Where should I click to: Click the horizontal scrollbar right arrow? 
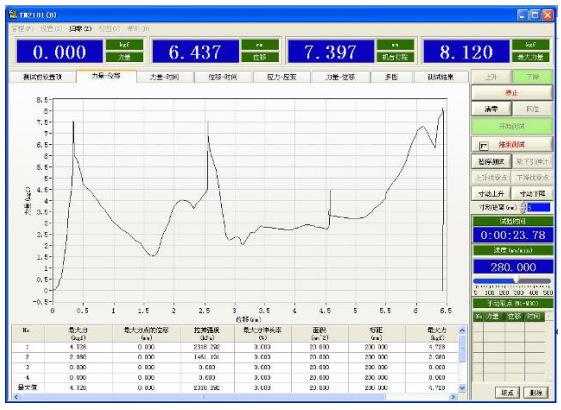point(453,396)
